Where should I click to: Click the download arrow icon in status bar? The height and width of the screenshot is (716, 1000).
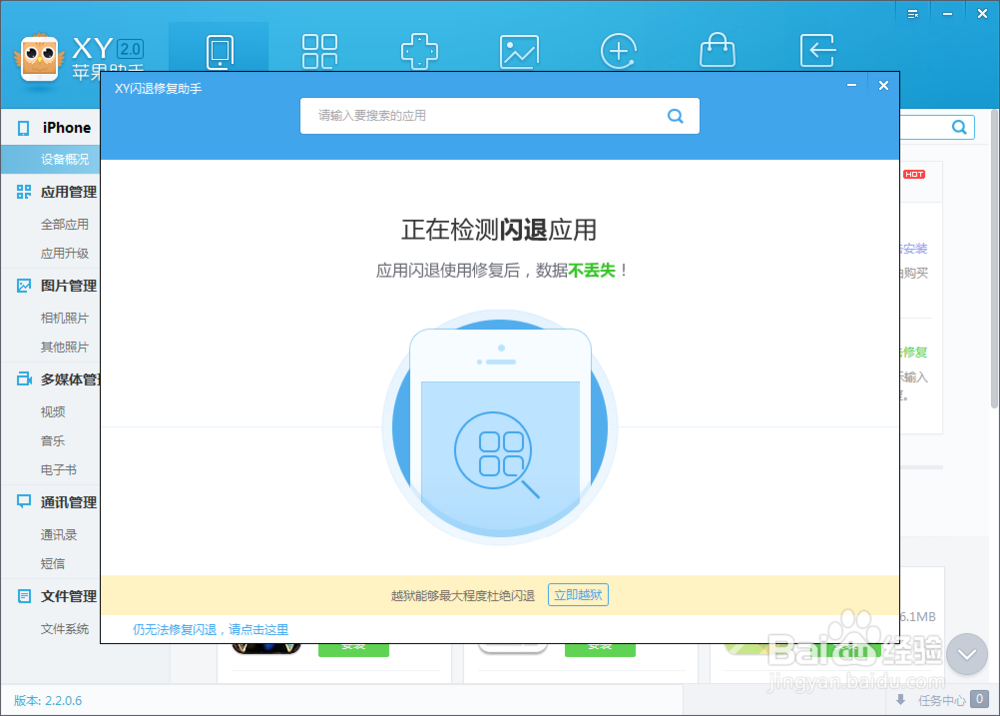coord(901,700)
